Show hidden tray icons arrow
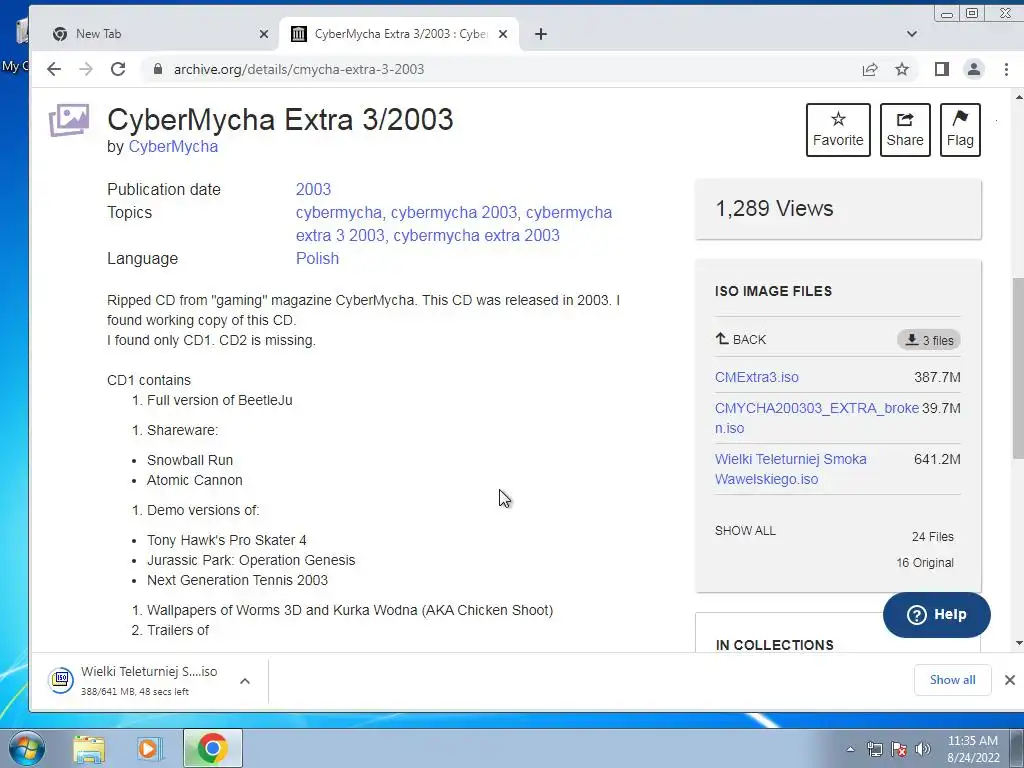This screenshot has height=768, width=1024. click(850, 749)
